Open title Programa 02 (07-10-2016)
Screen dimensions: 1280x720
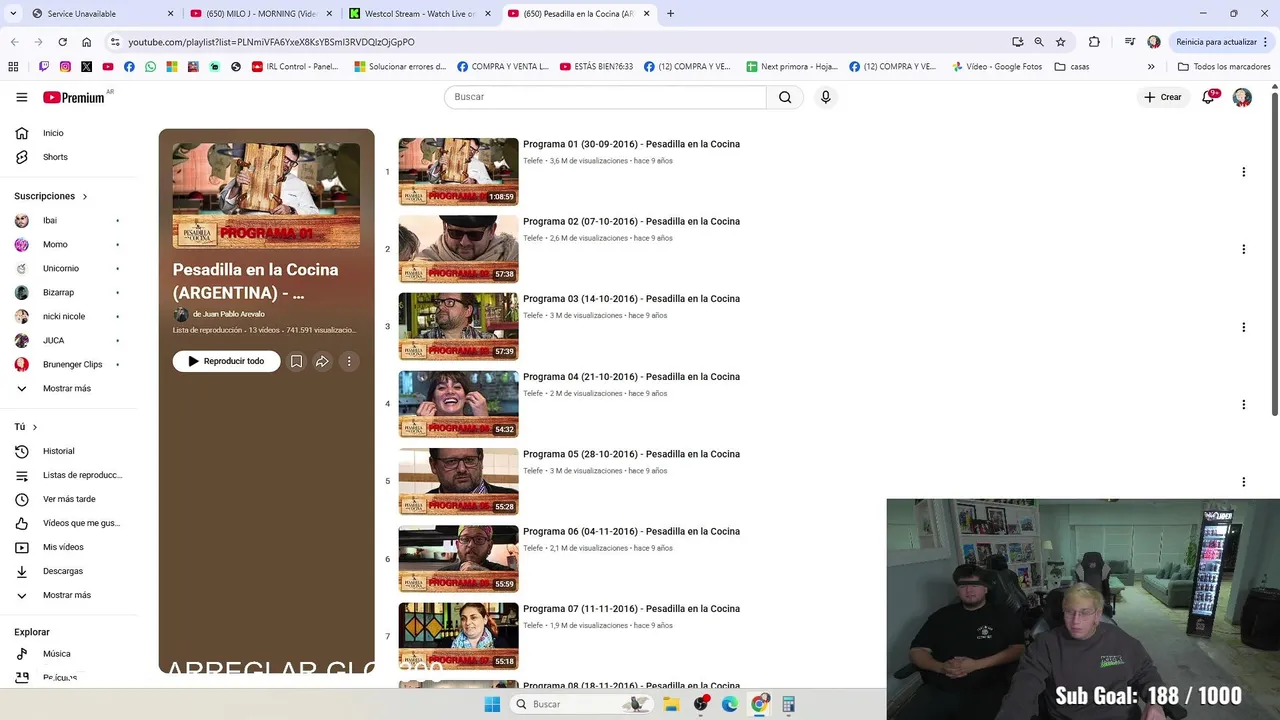(631, 221)
